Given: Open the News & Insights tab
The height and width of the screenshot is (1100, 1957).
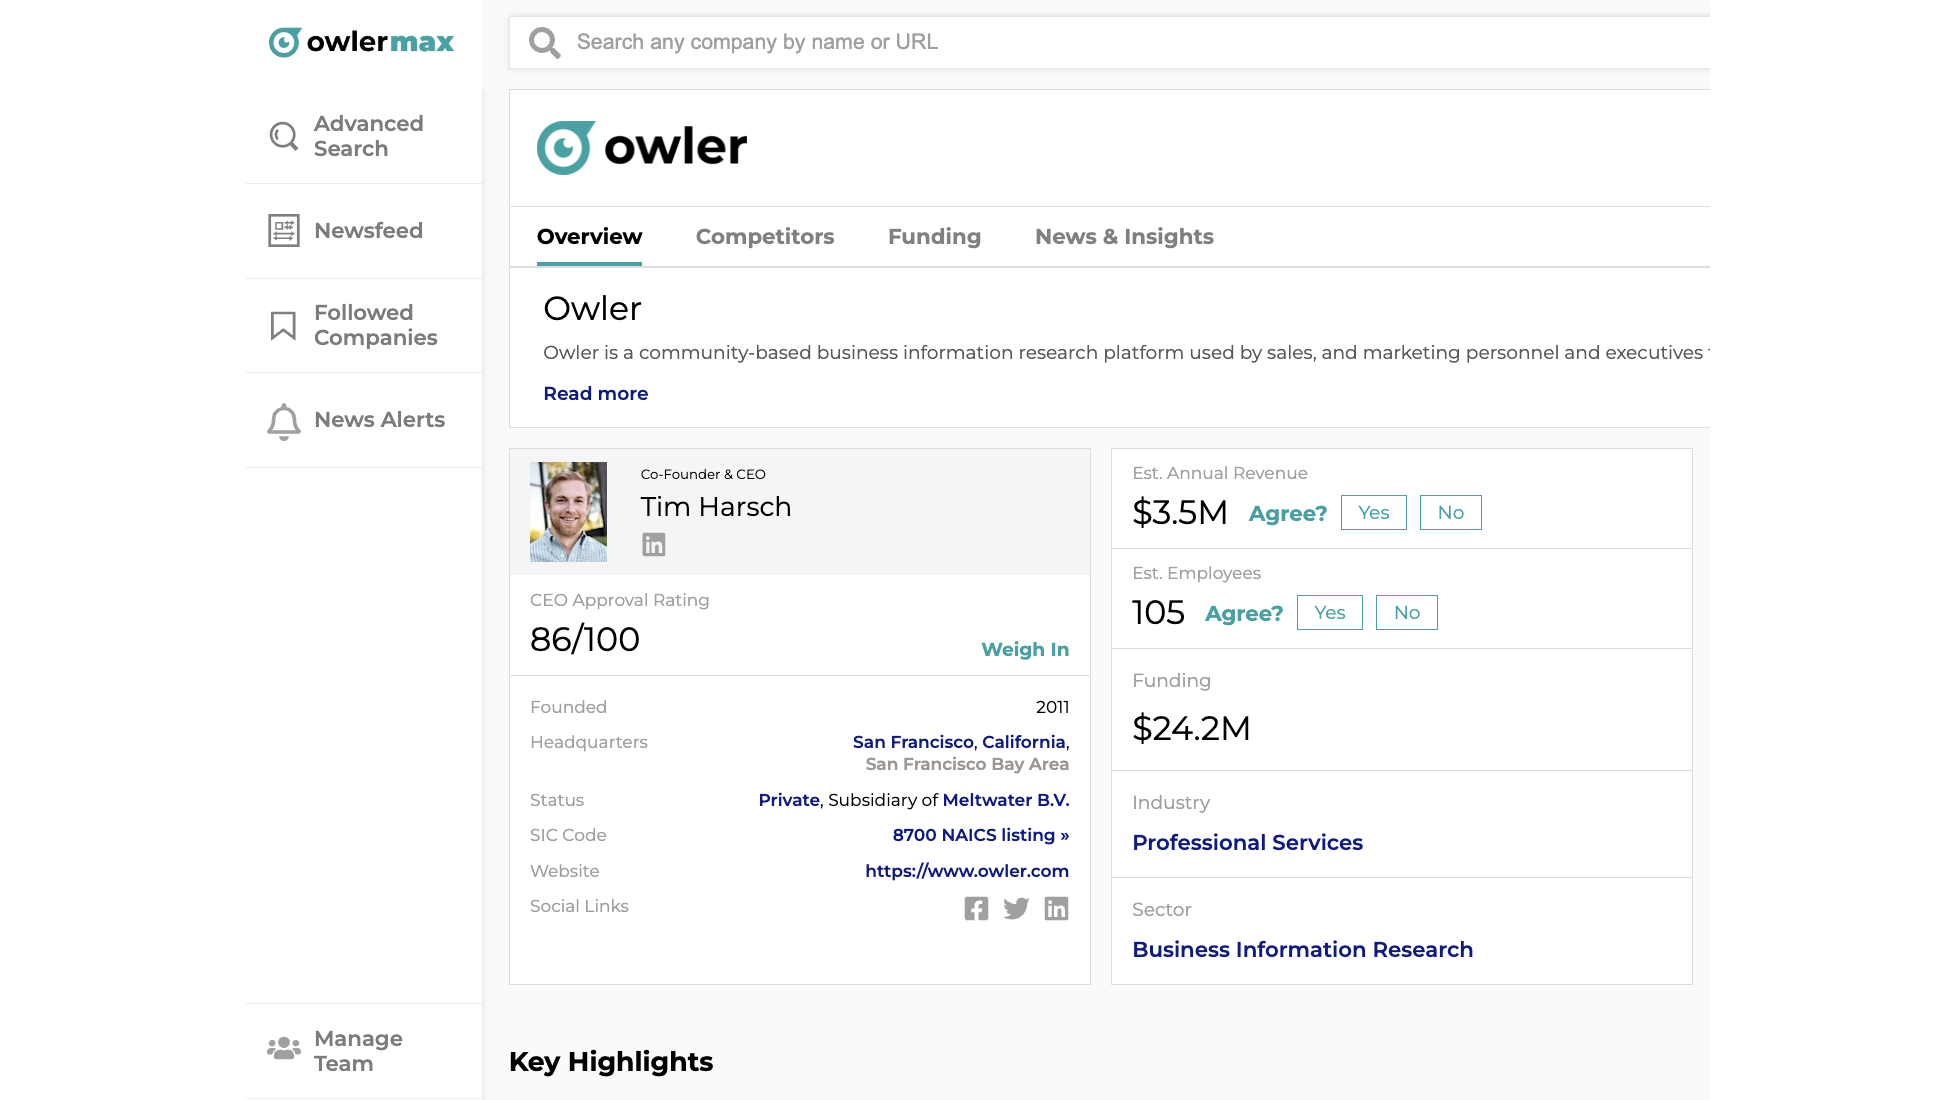Looking at the screenshot, I should click(1123, 236).
